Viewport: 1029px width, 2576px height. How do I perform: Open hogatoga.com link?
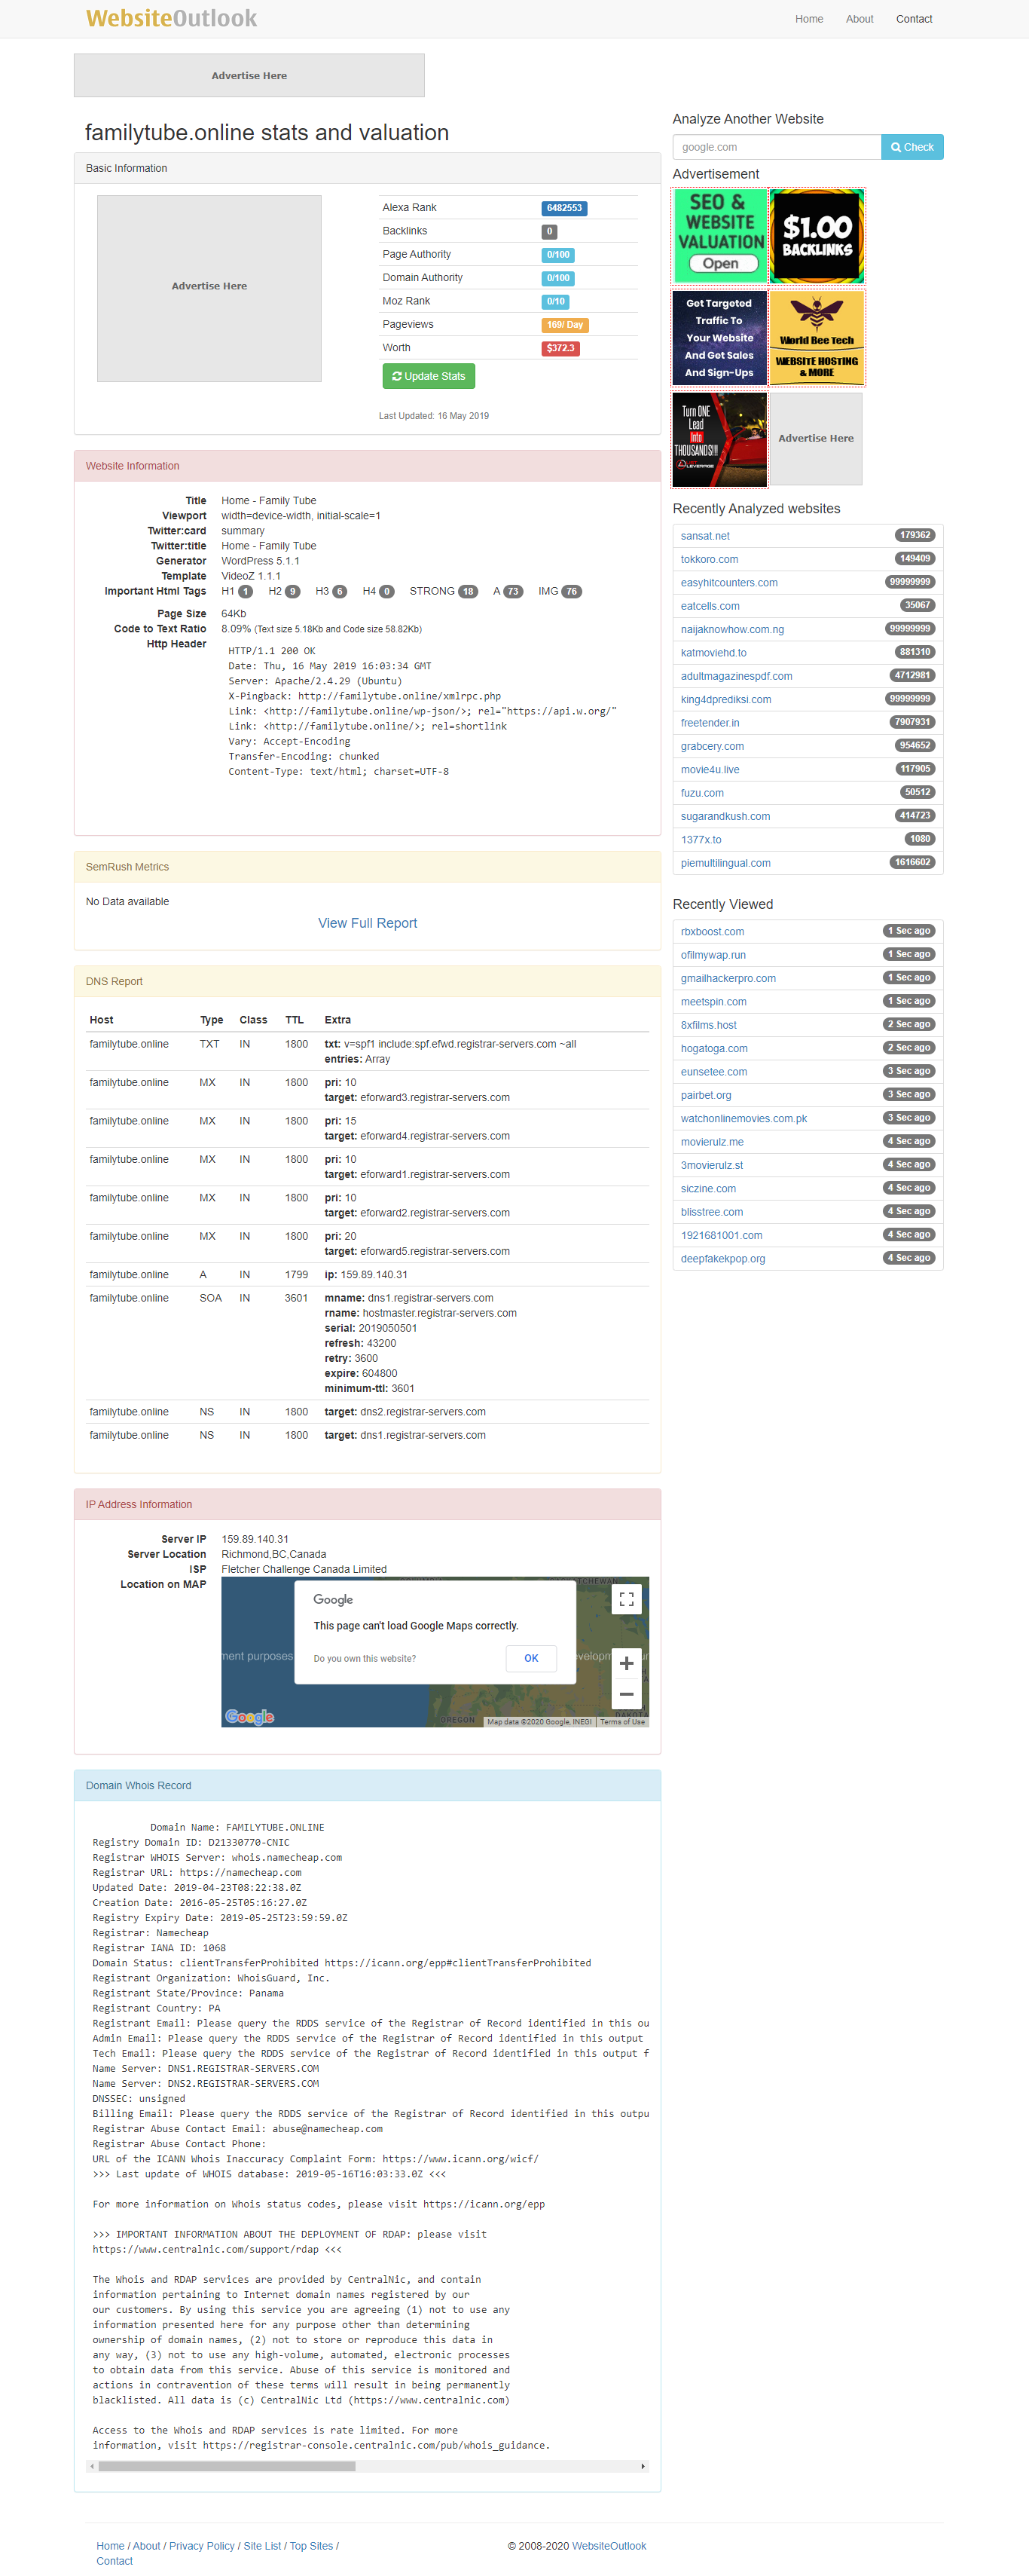pyautogui.click(x=714, y=1048)
